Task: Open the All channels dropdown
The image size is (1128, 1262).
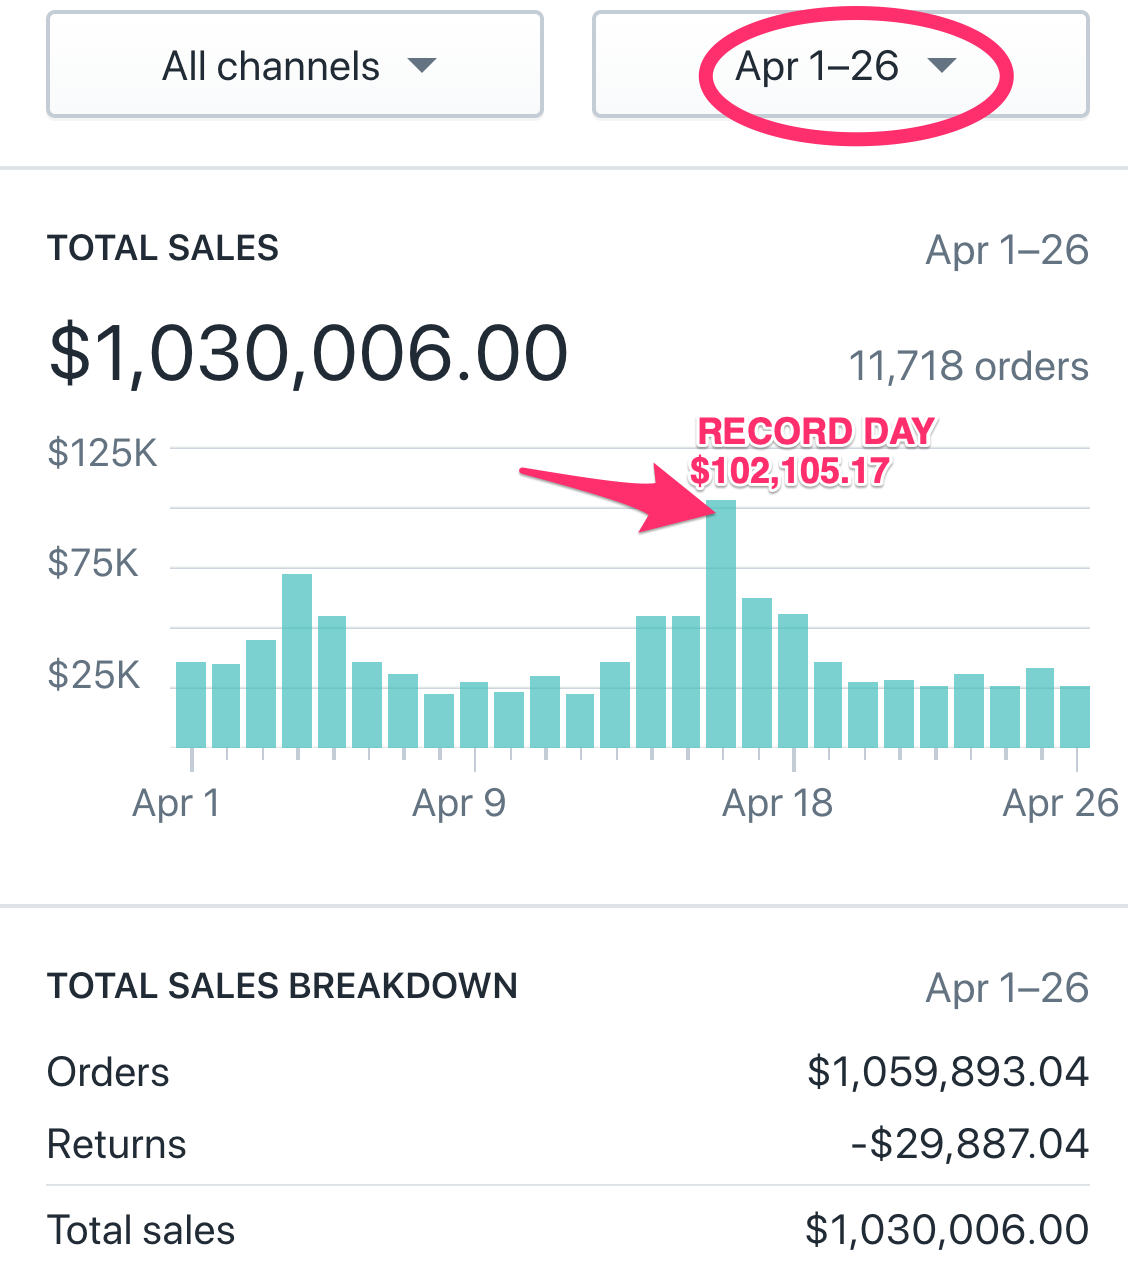Action: coord(295,66)
